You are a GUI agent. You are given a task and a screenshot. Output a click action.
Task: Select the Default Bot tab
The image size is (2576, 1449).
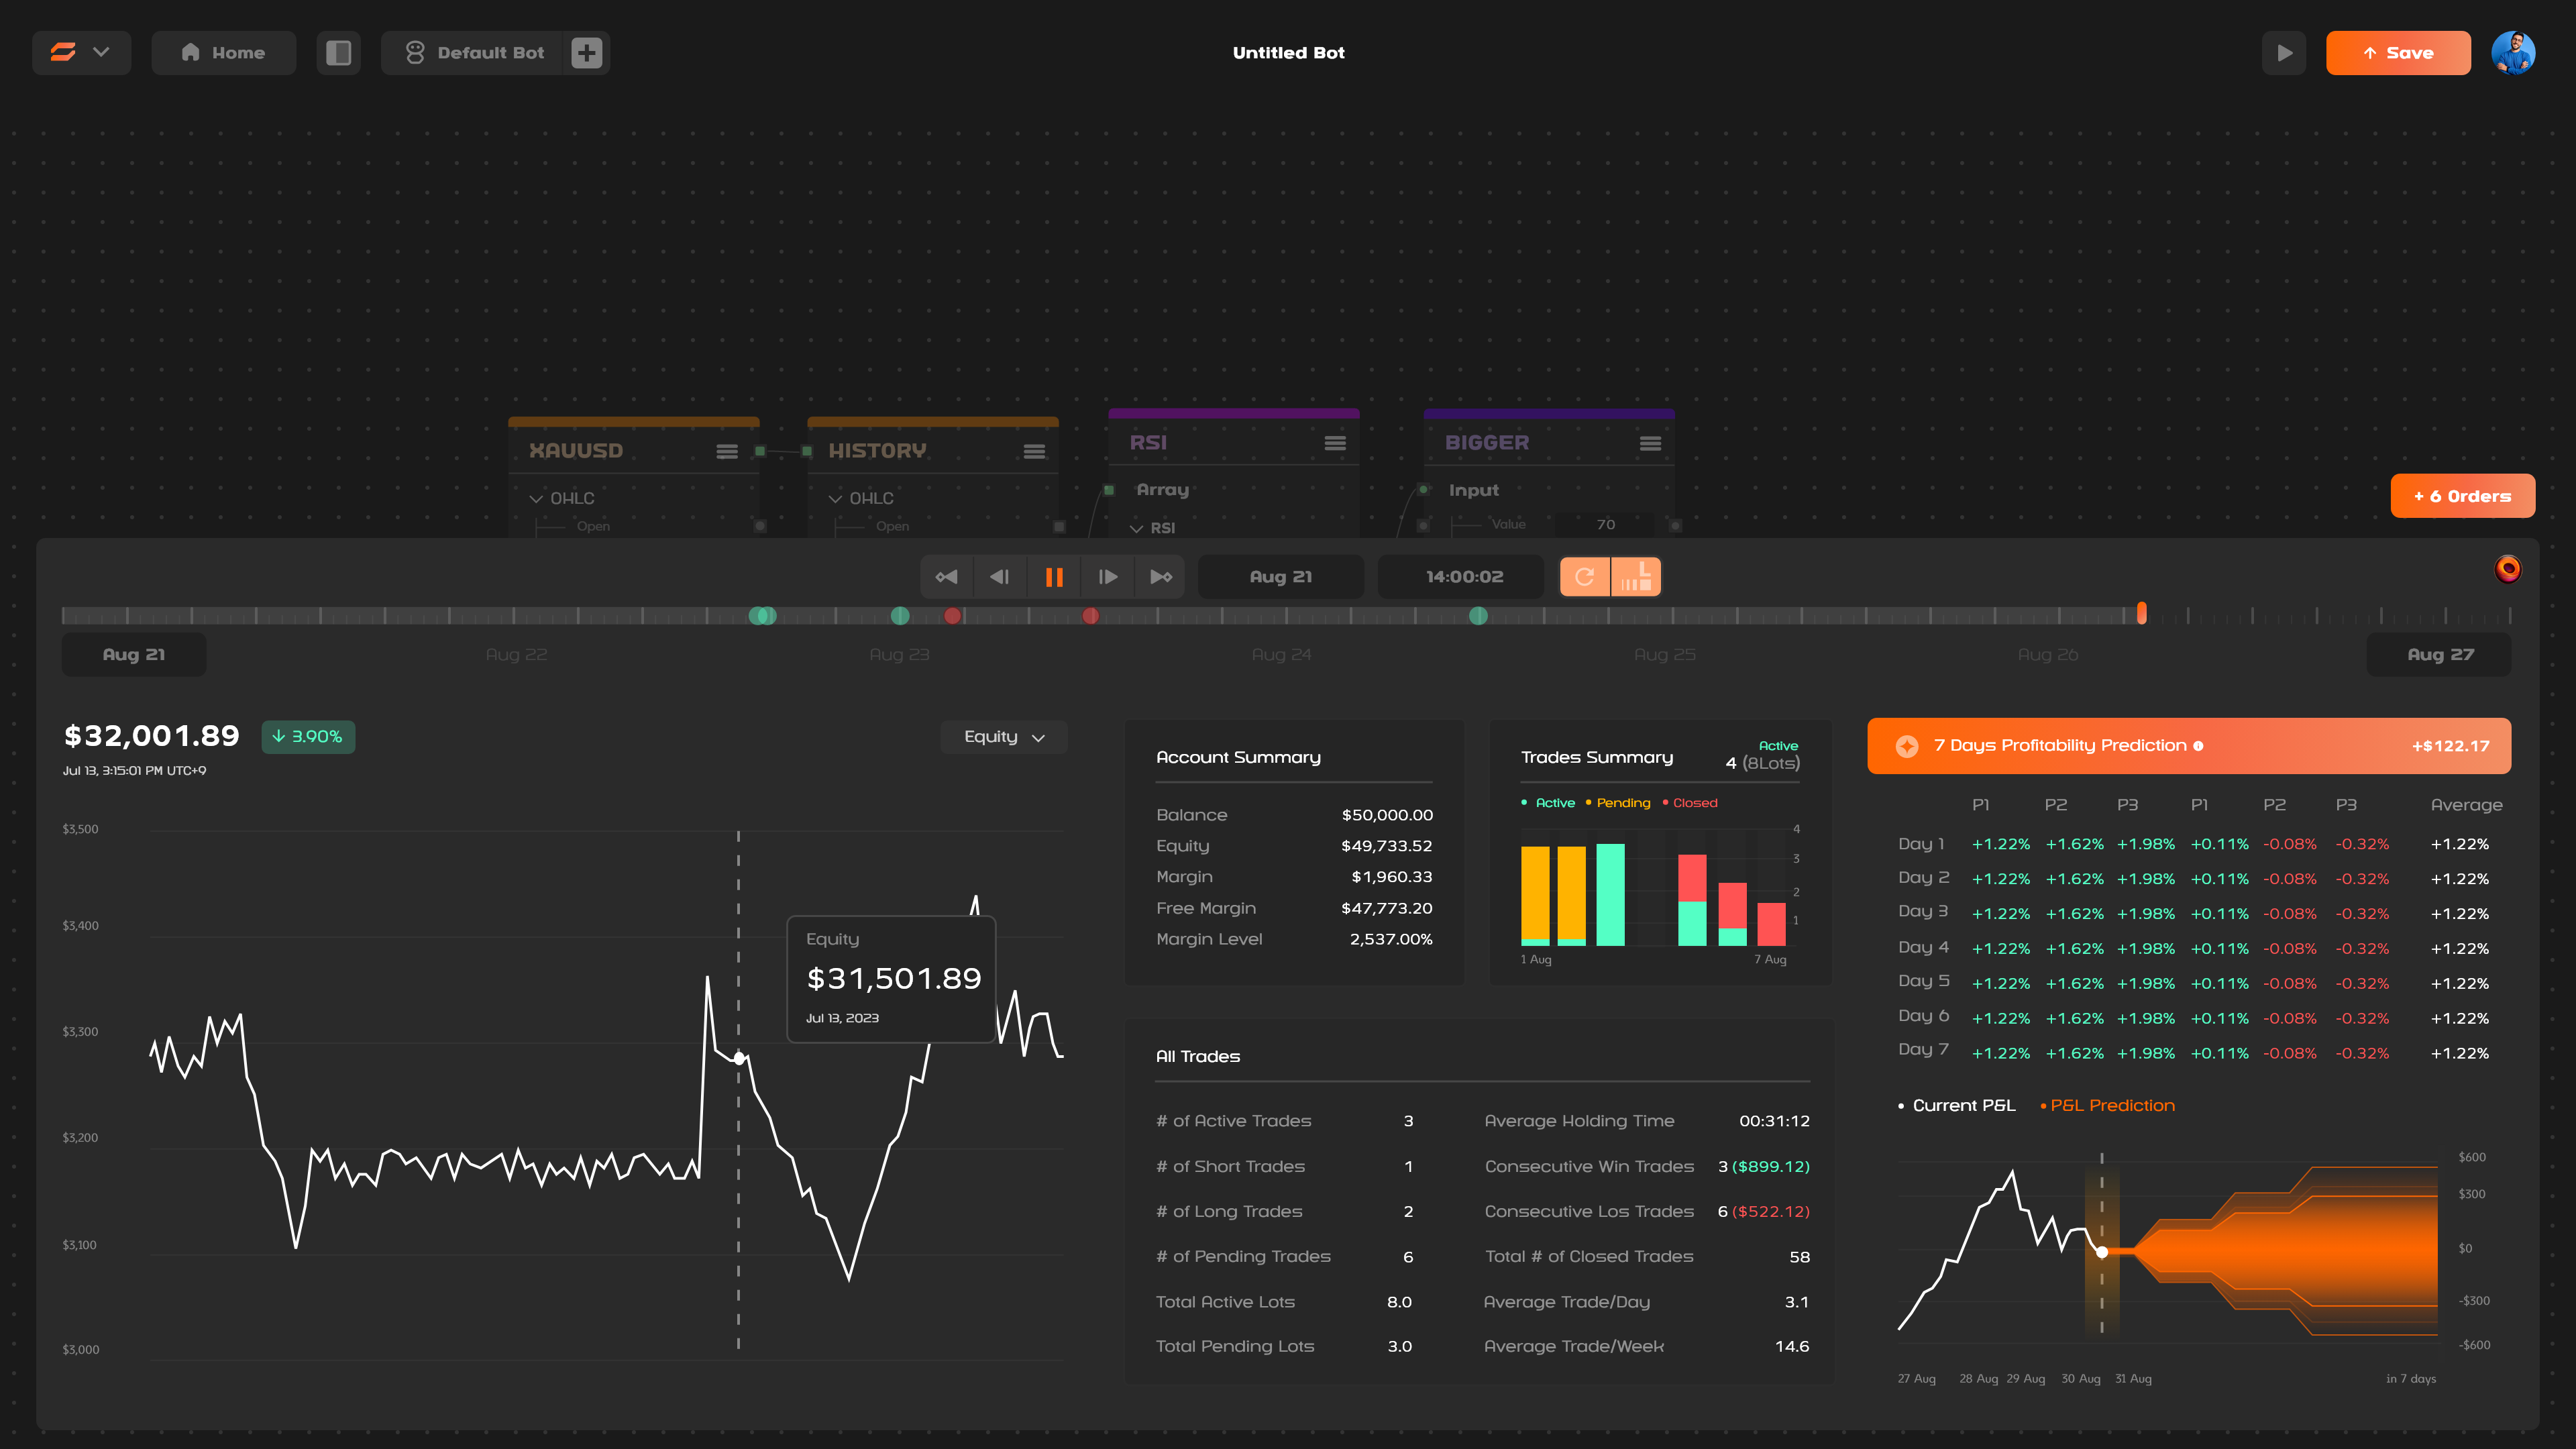pos(475,53)
